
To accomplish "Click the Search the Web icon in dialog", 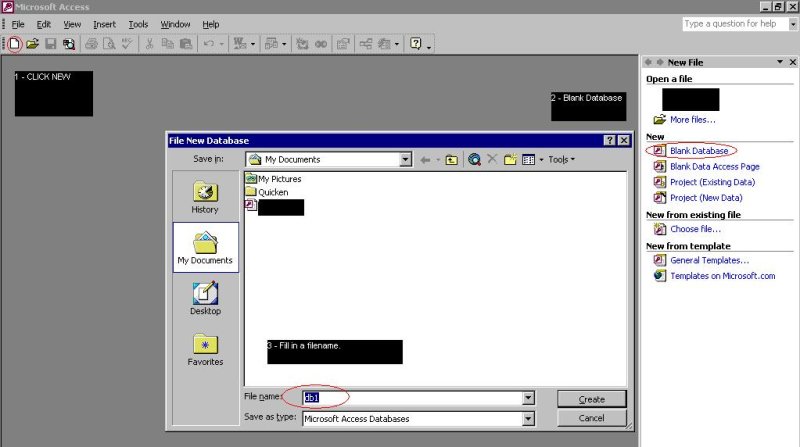I will (x=474, y=160).
